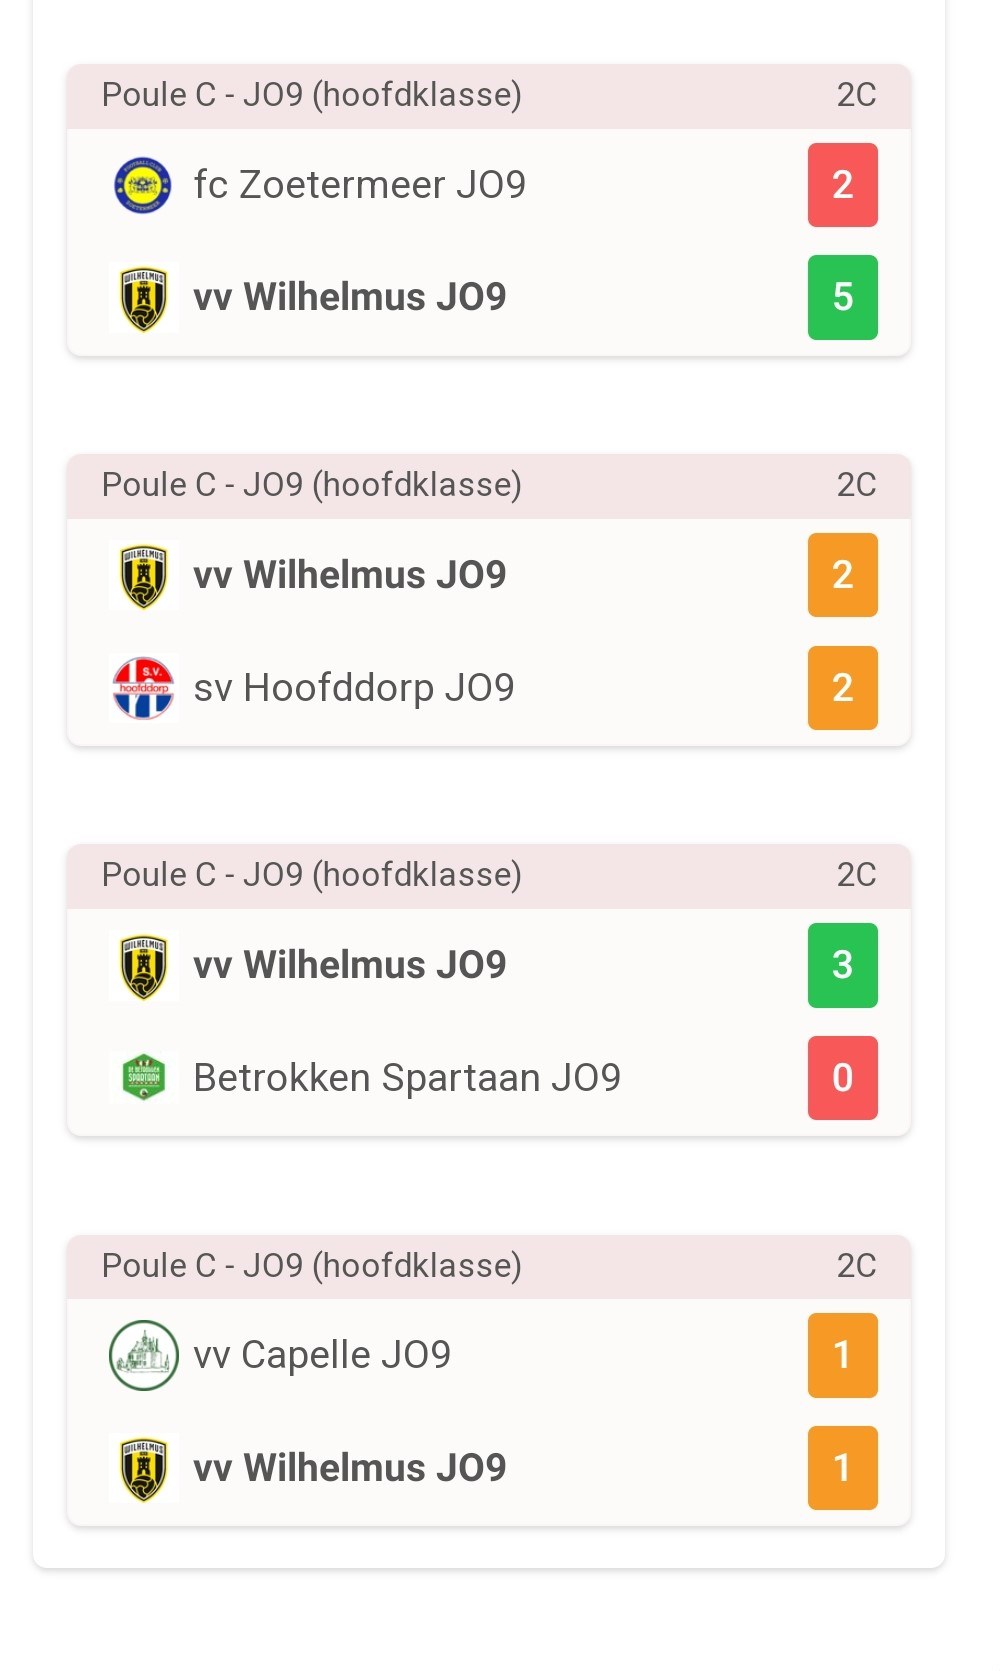Click the 2C label on the second card
Image resolution: width=1000 pixels, height=1671 pixels.
click(857, 485)
